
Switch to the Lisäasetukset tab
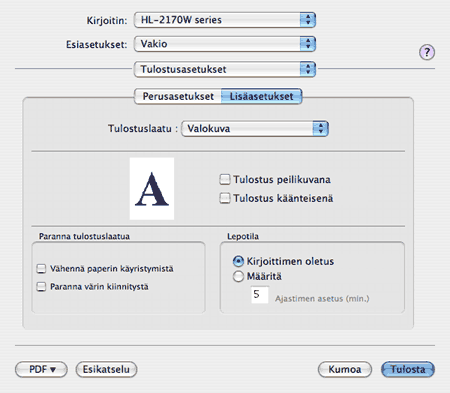262,96
